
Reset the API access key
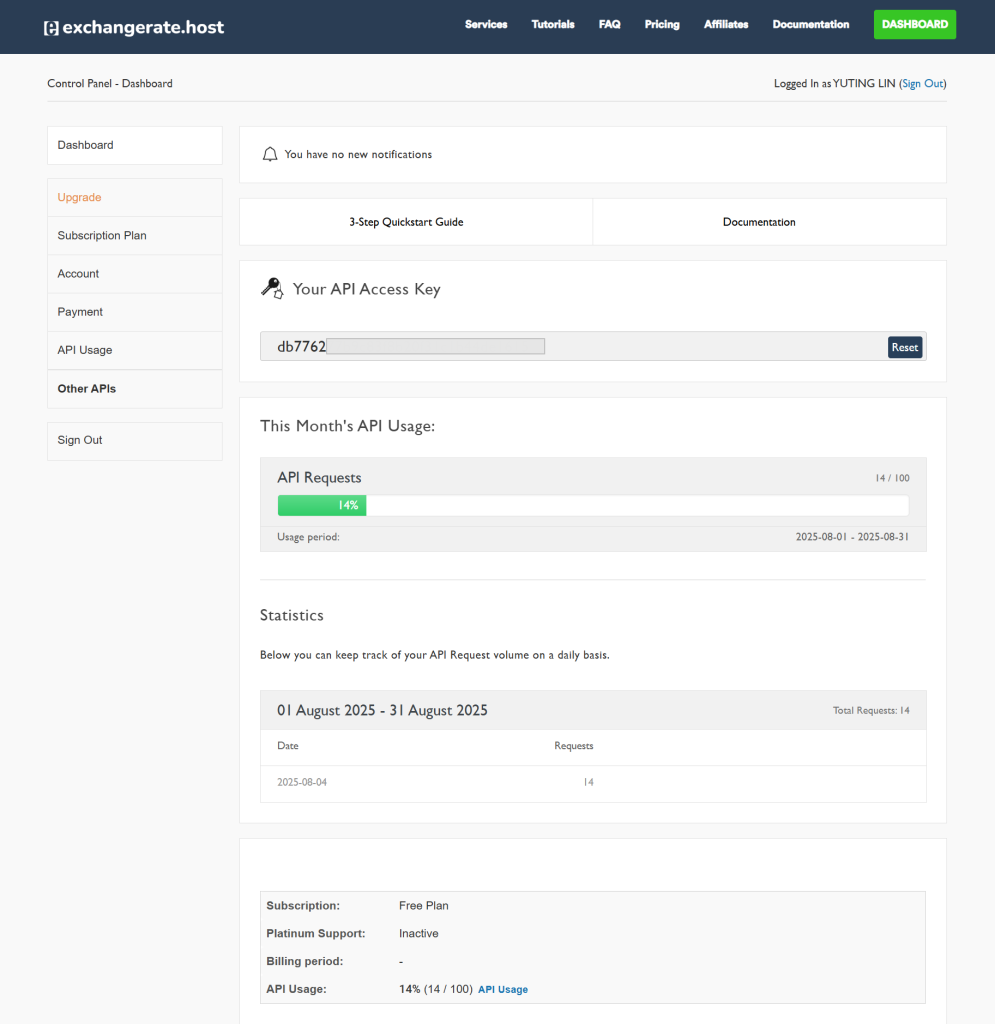pos(905,347)
